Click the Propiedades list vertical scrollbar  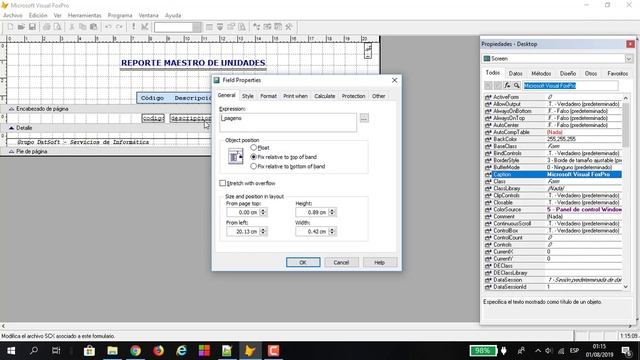click(626, 192)
